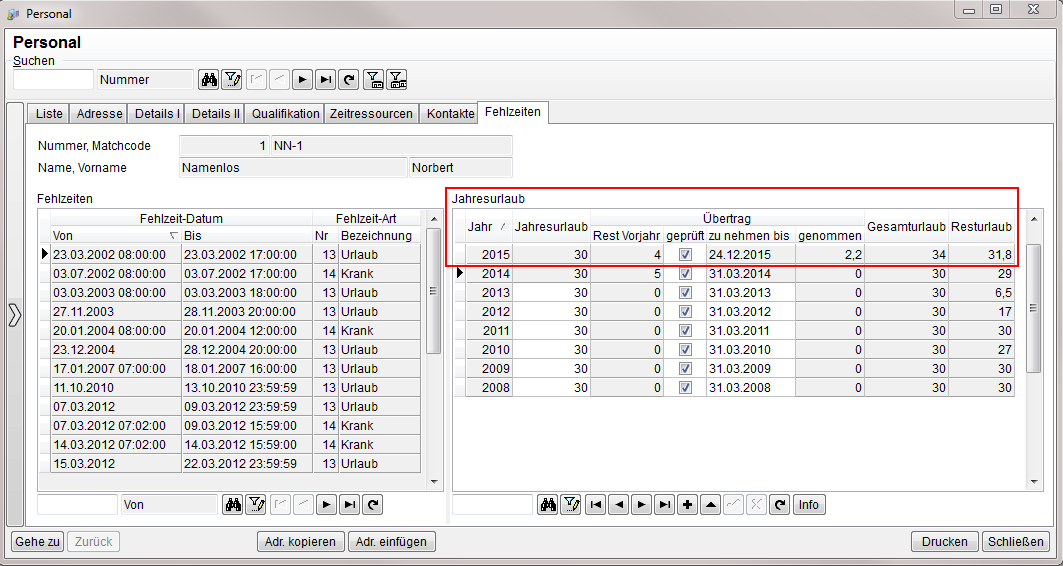1063x566 pixels.
Task: Sort Fehlzeiten by Von column header
Action: [x=110, y=236]
